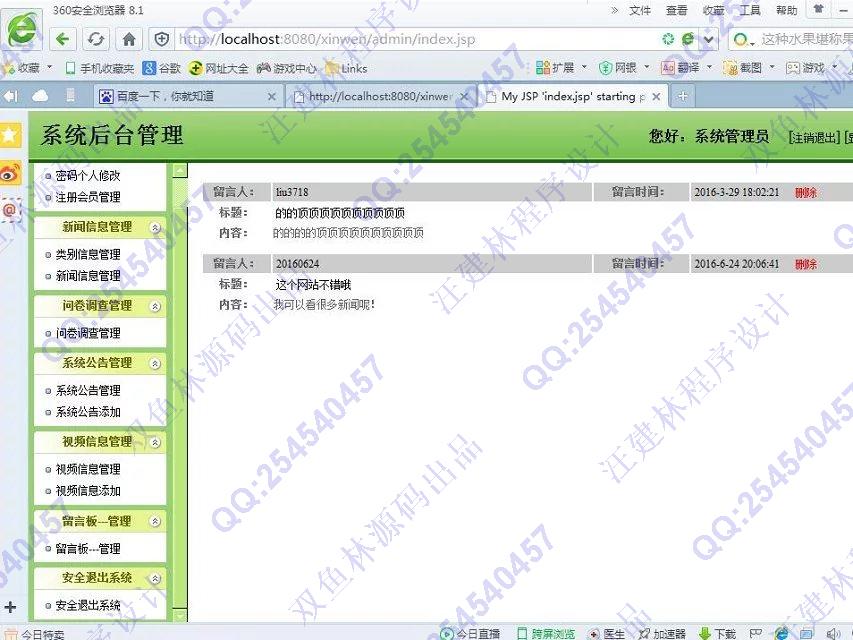
Task: Open the 查看 menu
Action: pyautogui.click(x=676, y=10)
